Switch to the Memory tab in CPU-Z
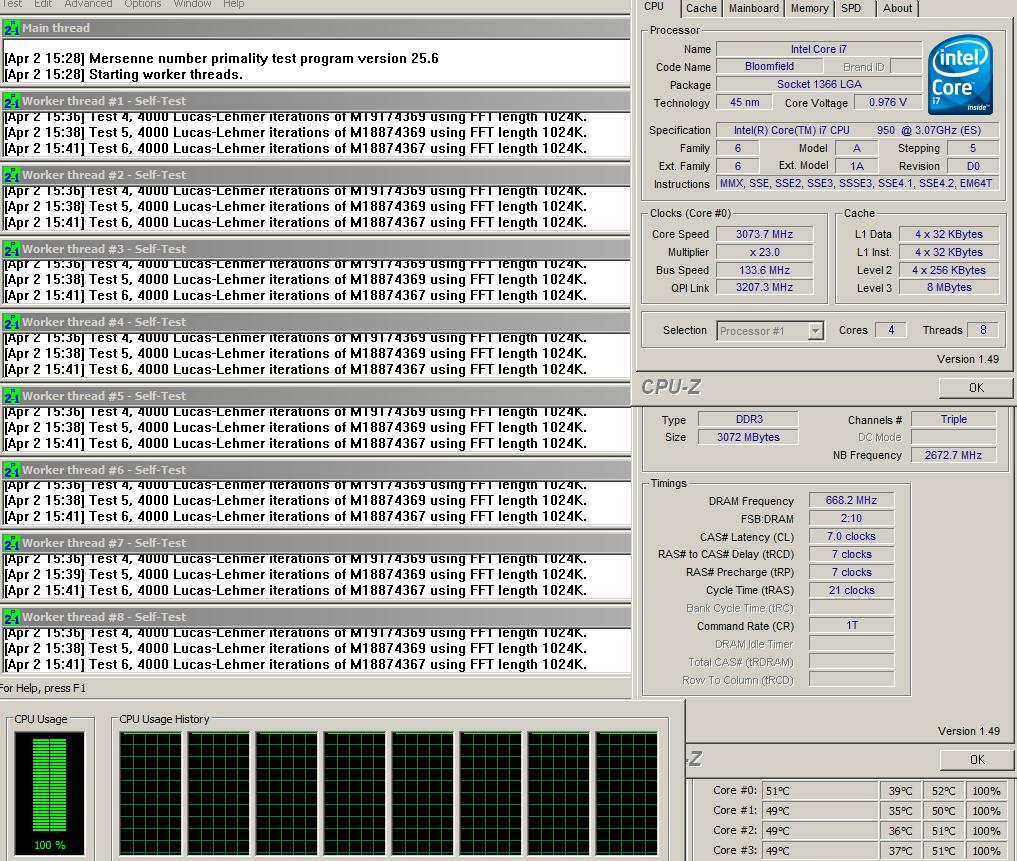The image size is (1017, 861). [x=809, y=8]
